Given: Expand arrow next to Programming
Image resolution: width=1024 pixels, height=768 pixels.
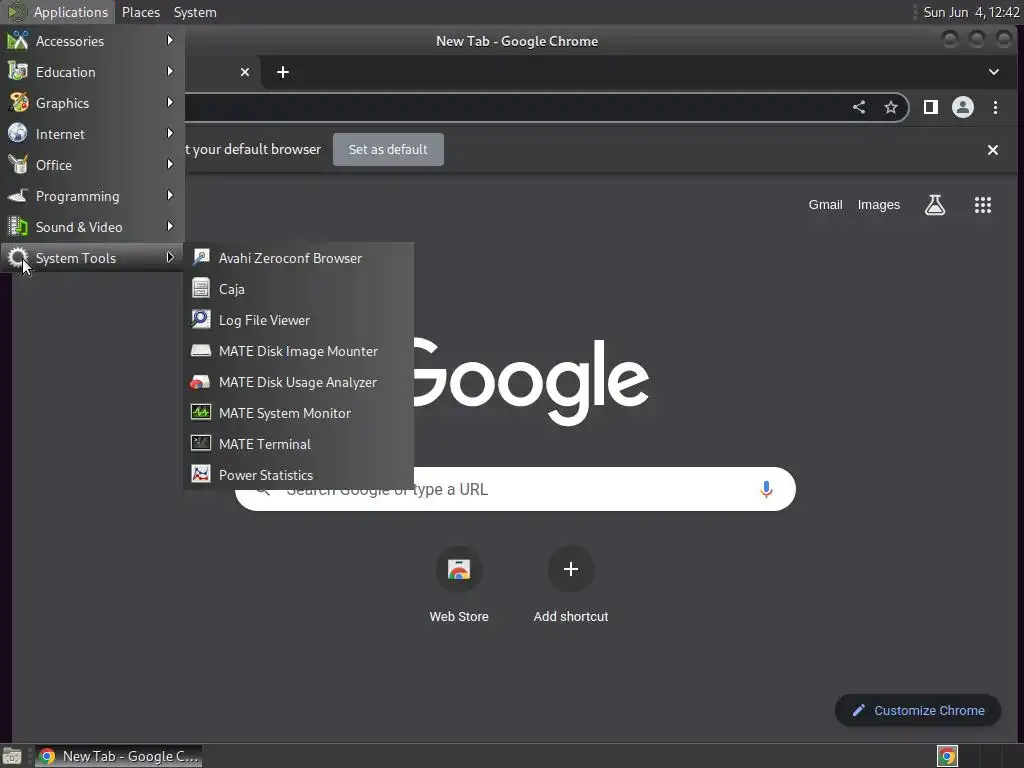Looking at the screenshot, I should (170, 195).
